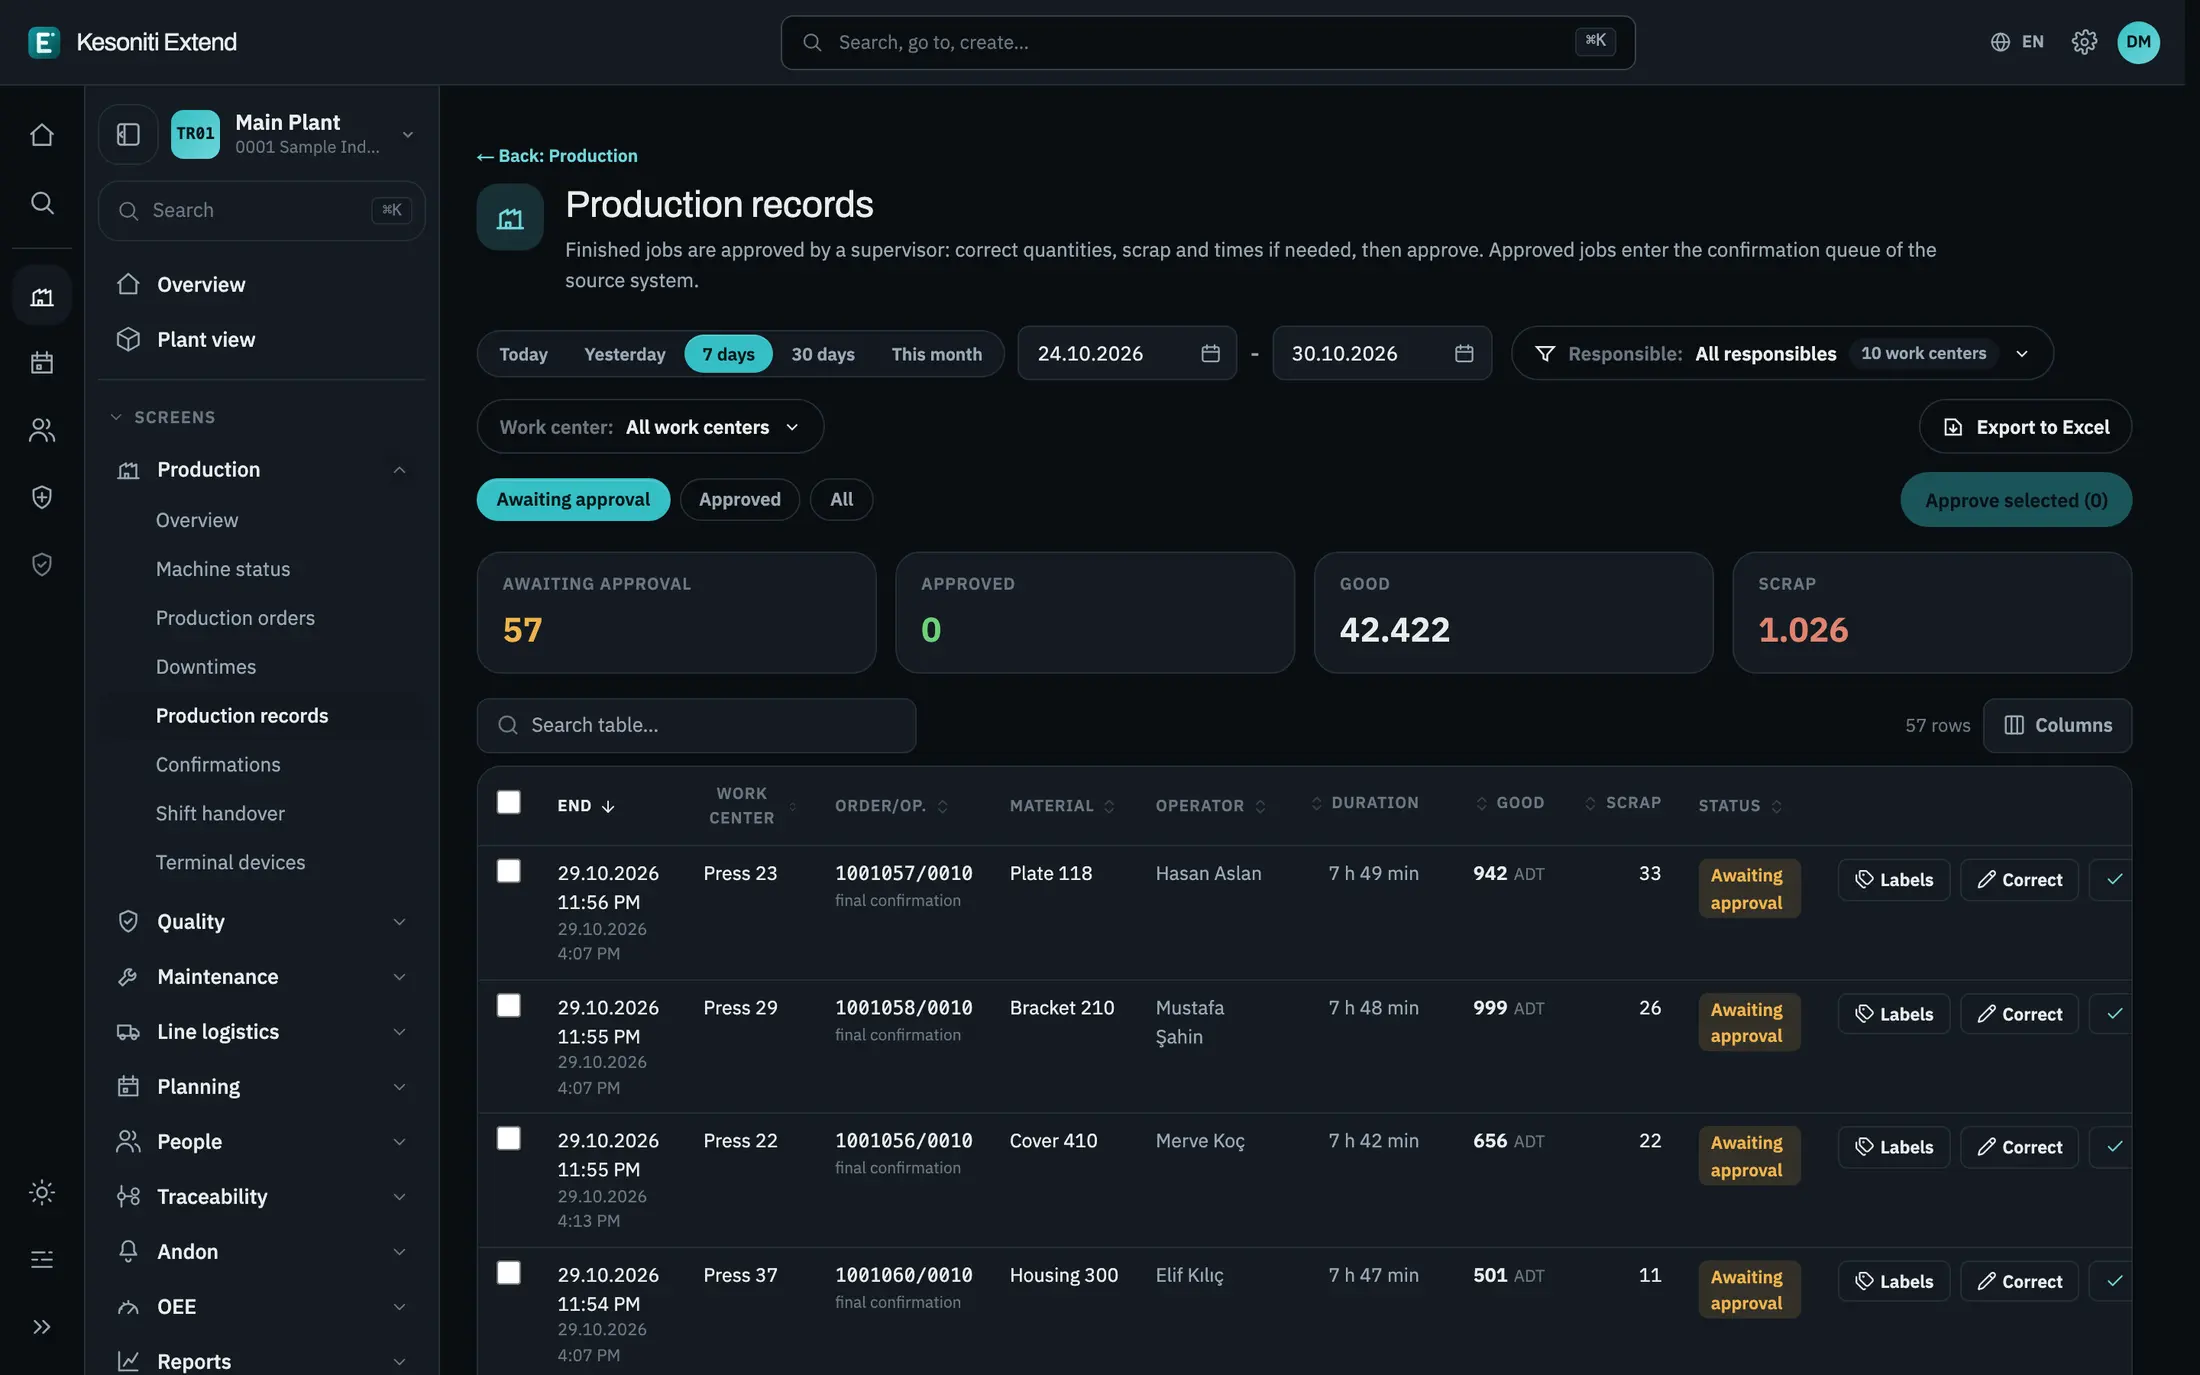This screenshot has height=1375, width=2200.
Task: Check the Press 29 row checkbox
Action: (x=508, y=1005)
